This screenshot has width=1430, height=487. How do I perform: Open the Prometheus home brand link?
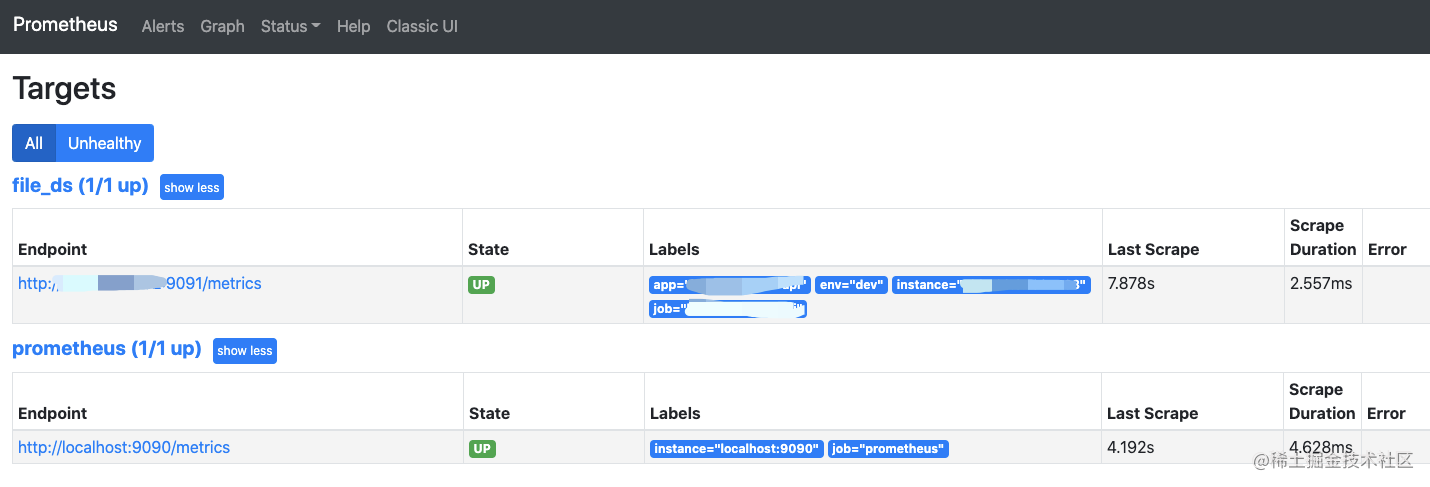(x=65, y=25)
